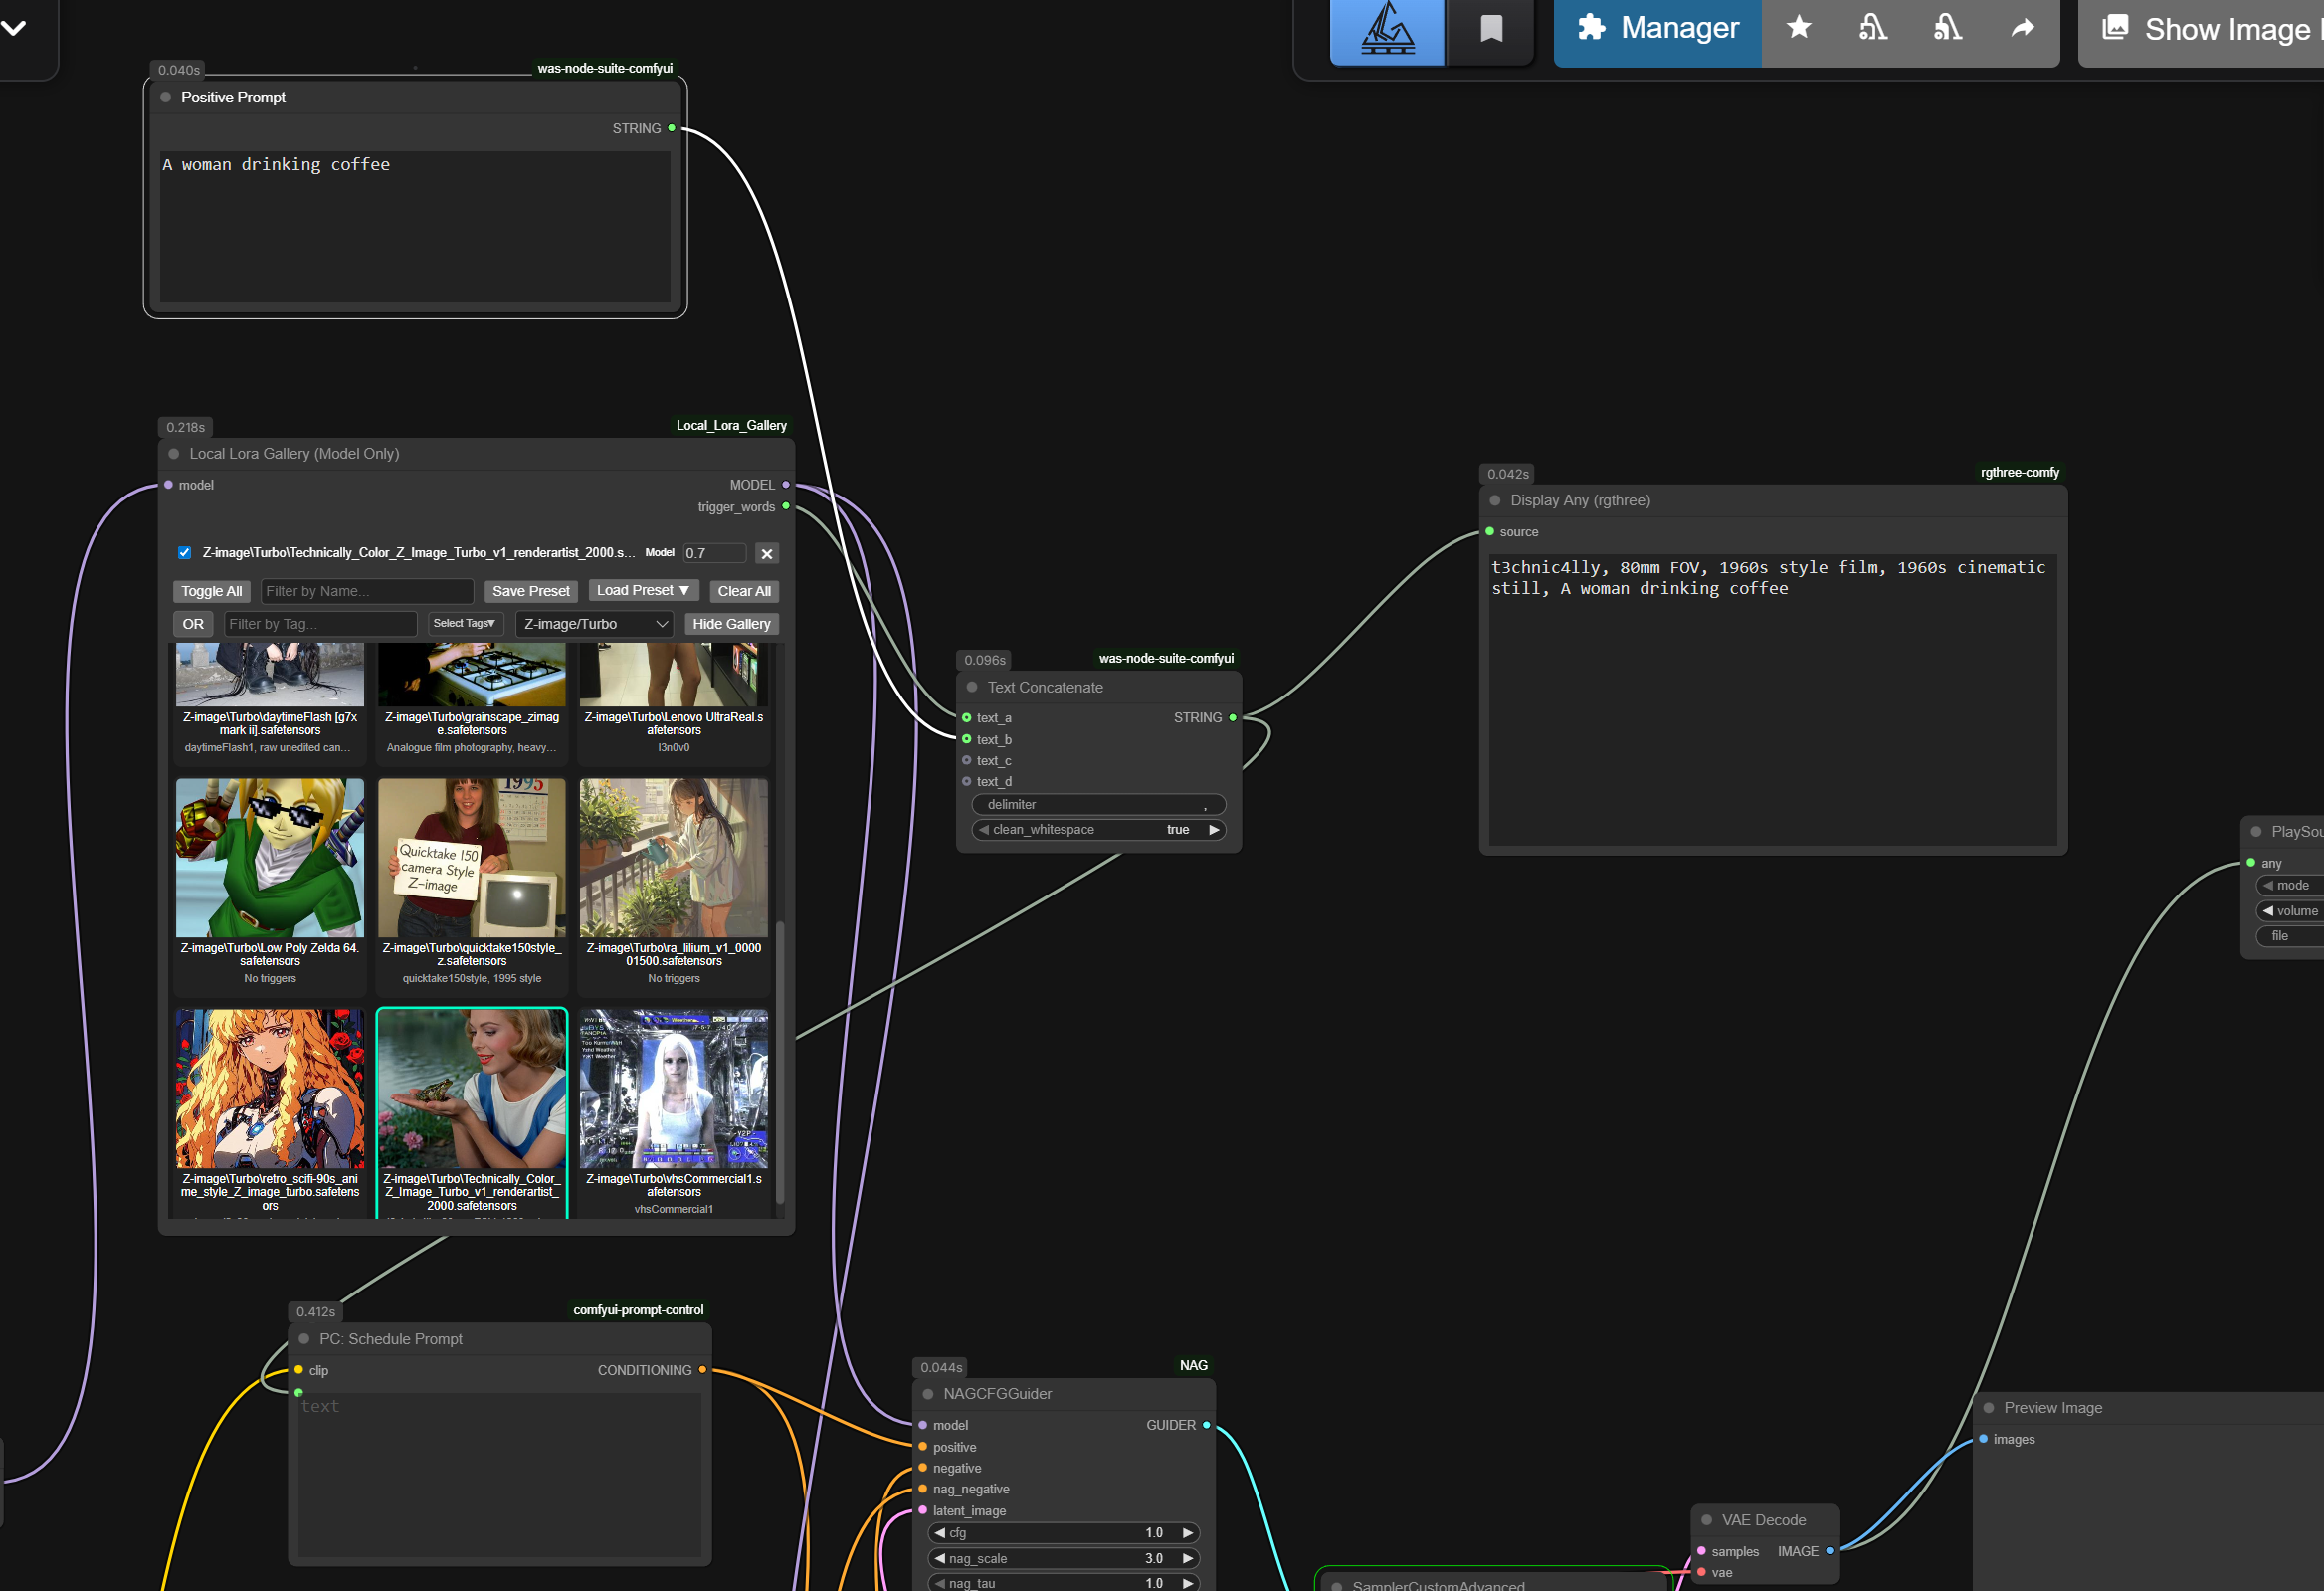Collapse the Text Concatenate node via dot

tap(971, 688)
